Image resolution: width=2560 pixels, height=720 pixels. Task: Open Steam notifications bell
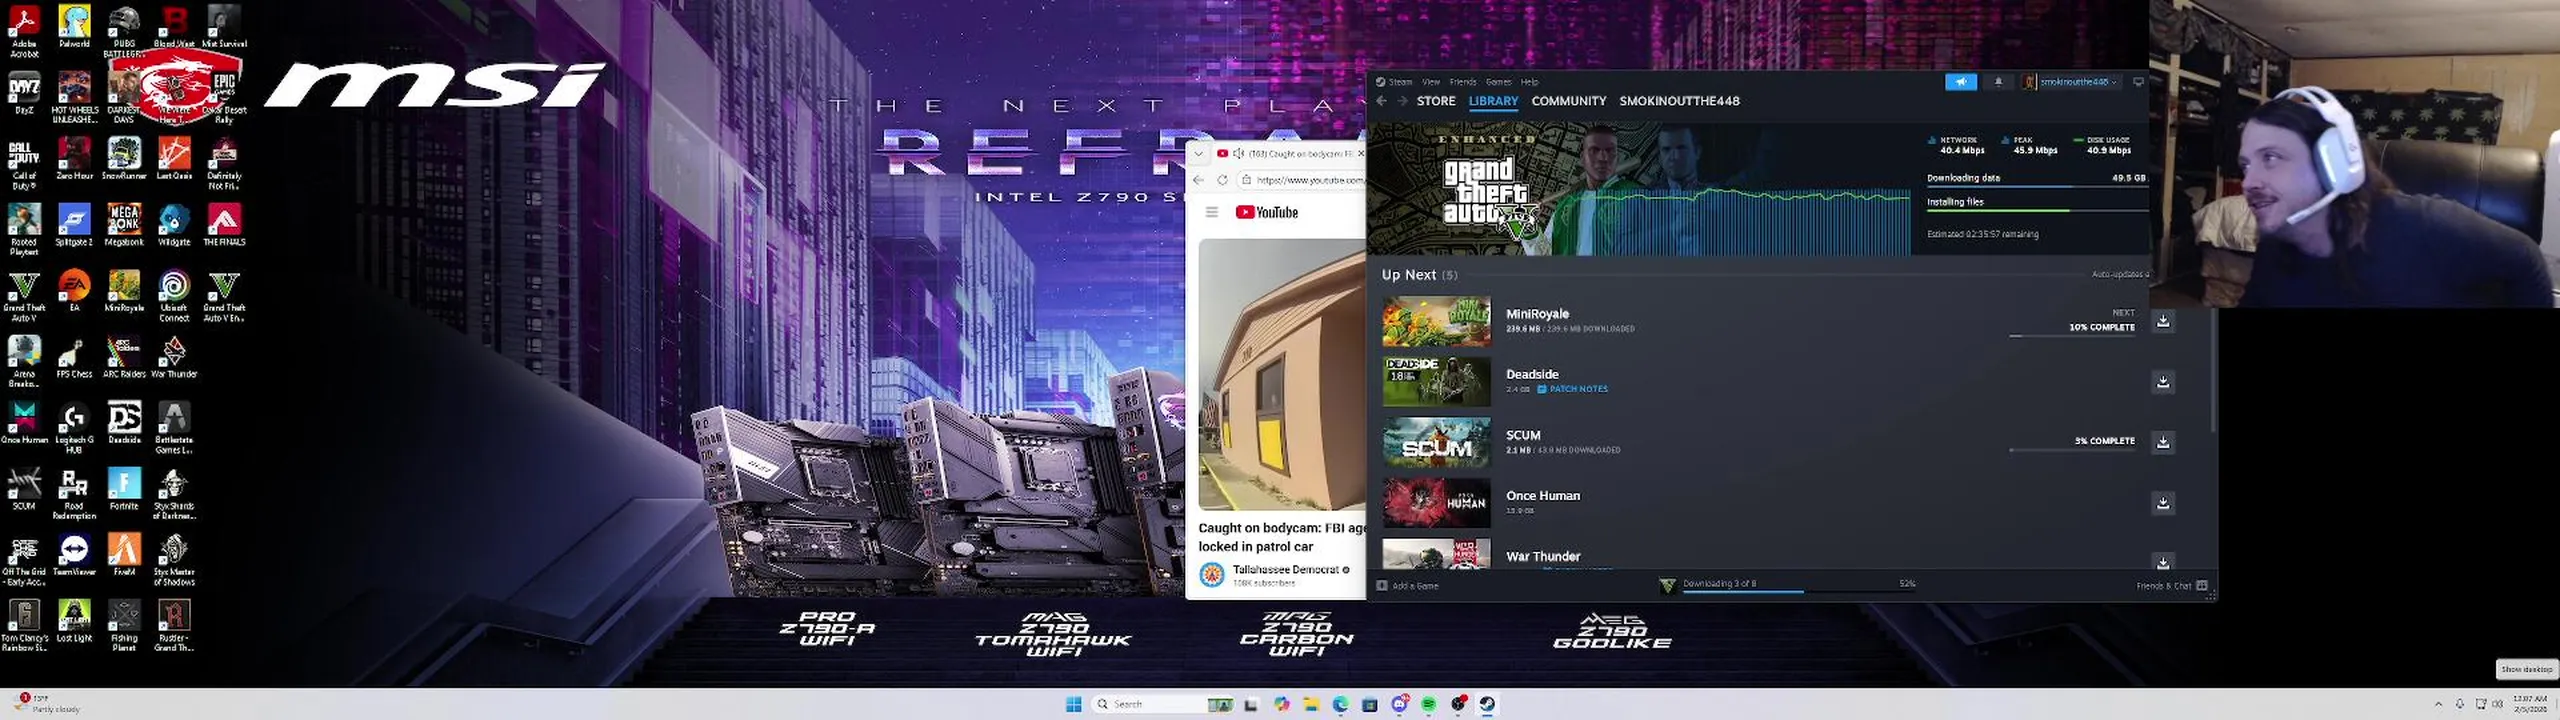click(x=1998, y=82)
